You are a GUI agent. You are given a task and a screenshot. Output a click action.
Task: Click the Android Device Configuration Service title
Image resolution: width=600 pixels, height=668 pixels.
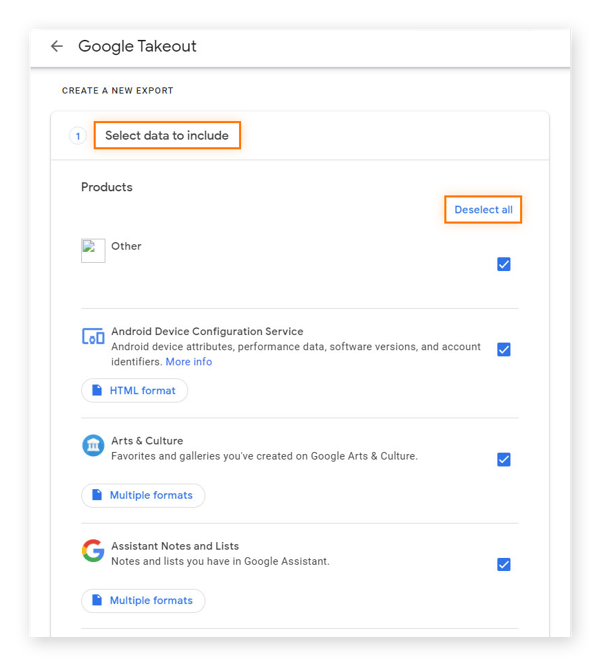[x=207, y=331]
